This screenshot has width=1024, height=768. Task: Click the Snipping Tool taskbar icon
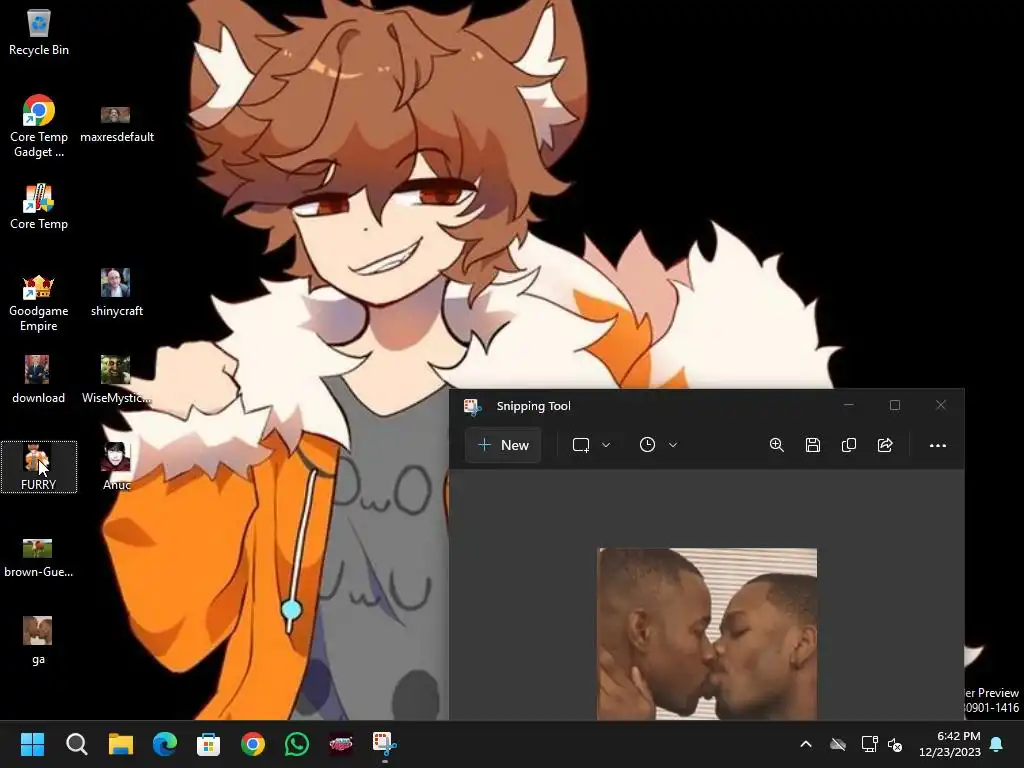385,744
